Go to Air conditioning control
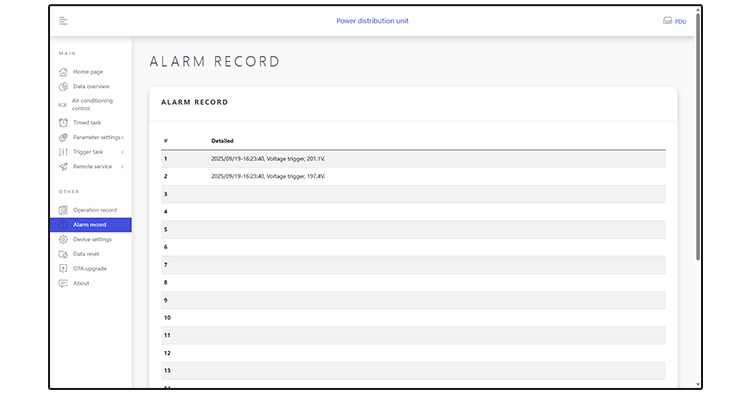Viewport: 750px width, 397px height. tap(92, 104)
